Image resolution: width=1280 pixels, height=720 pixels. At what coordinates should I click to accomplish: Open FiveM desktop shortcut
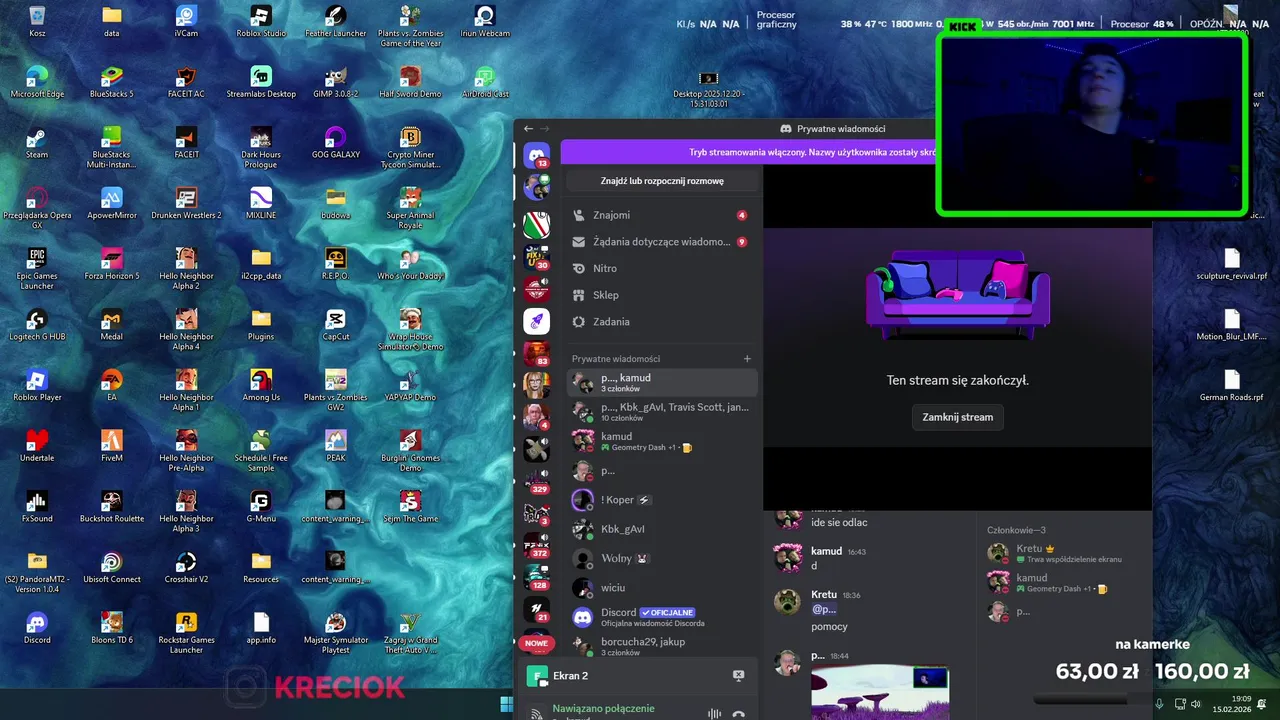(x=111, y=446)
